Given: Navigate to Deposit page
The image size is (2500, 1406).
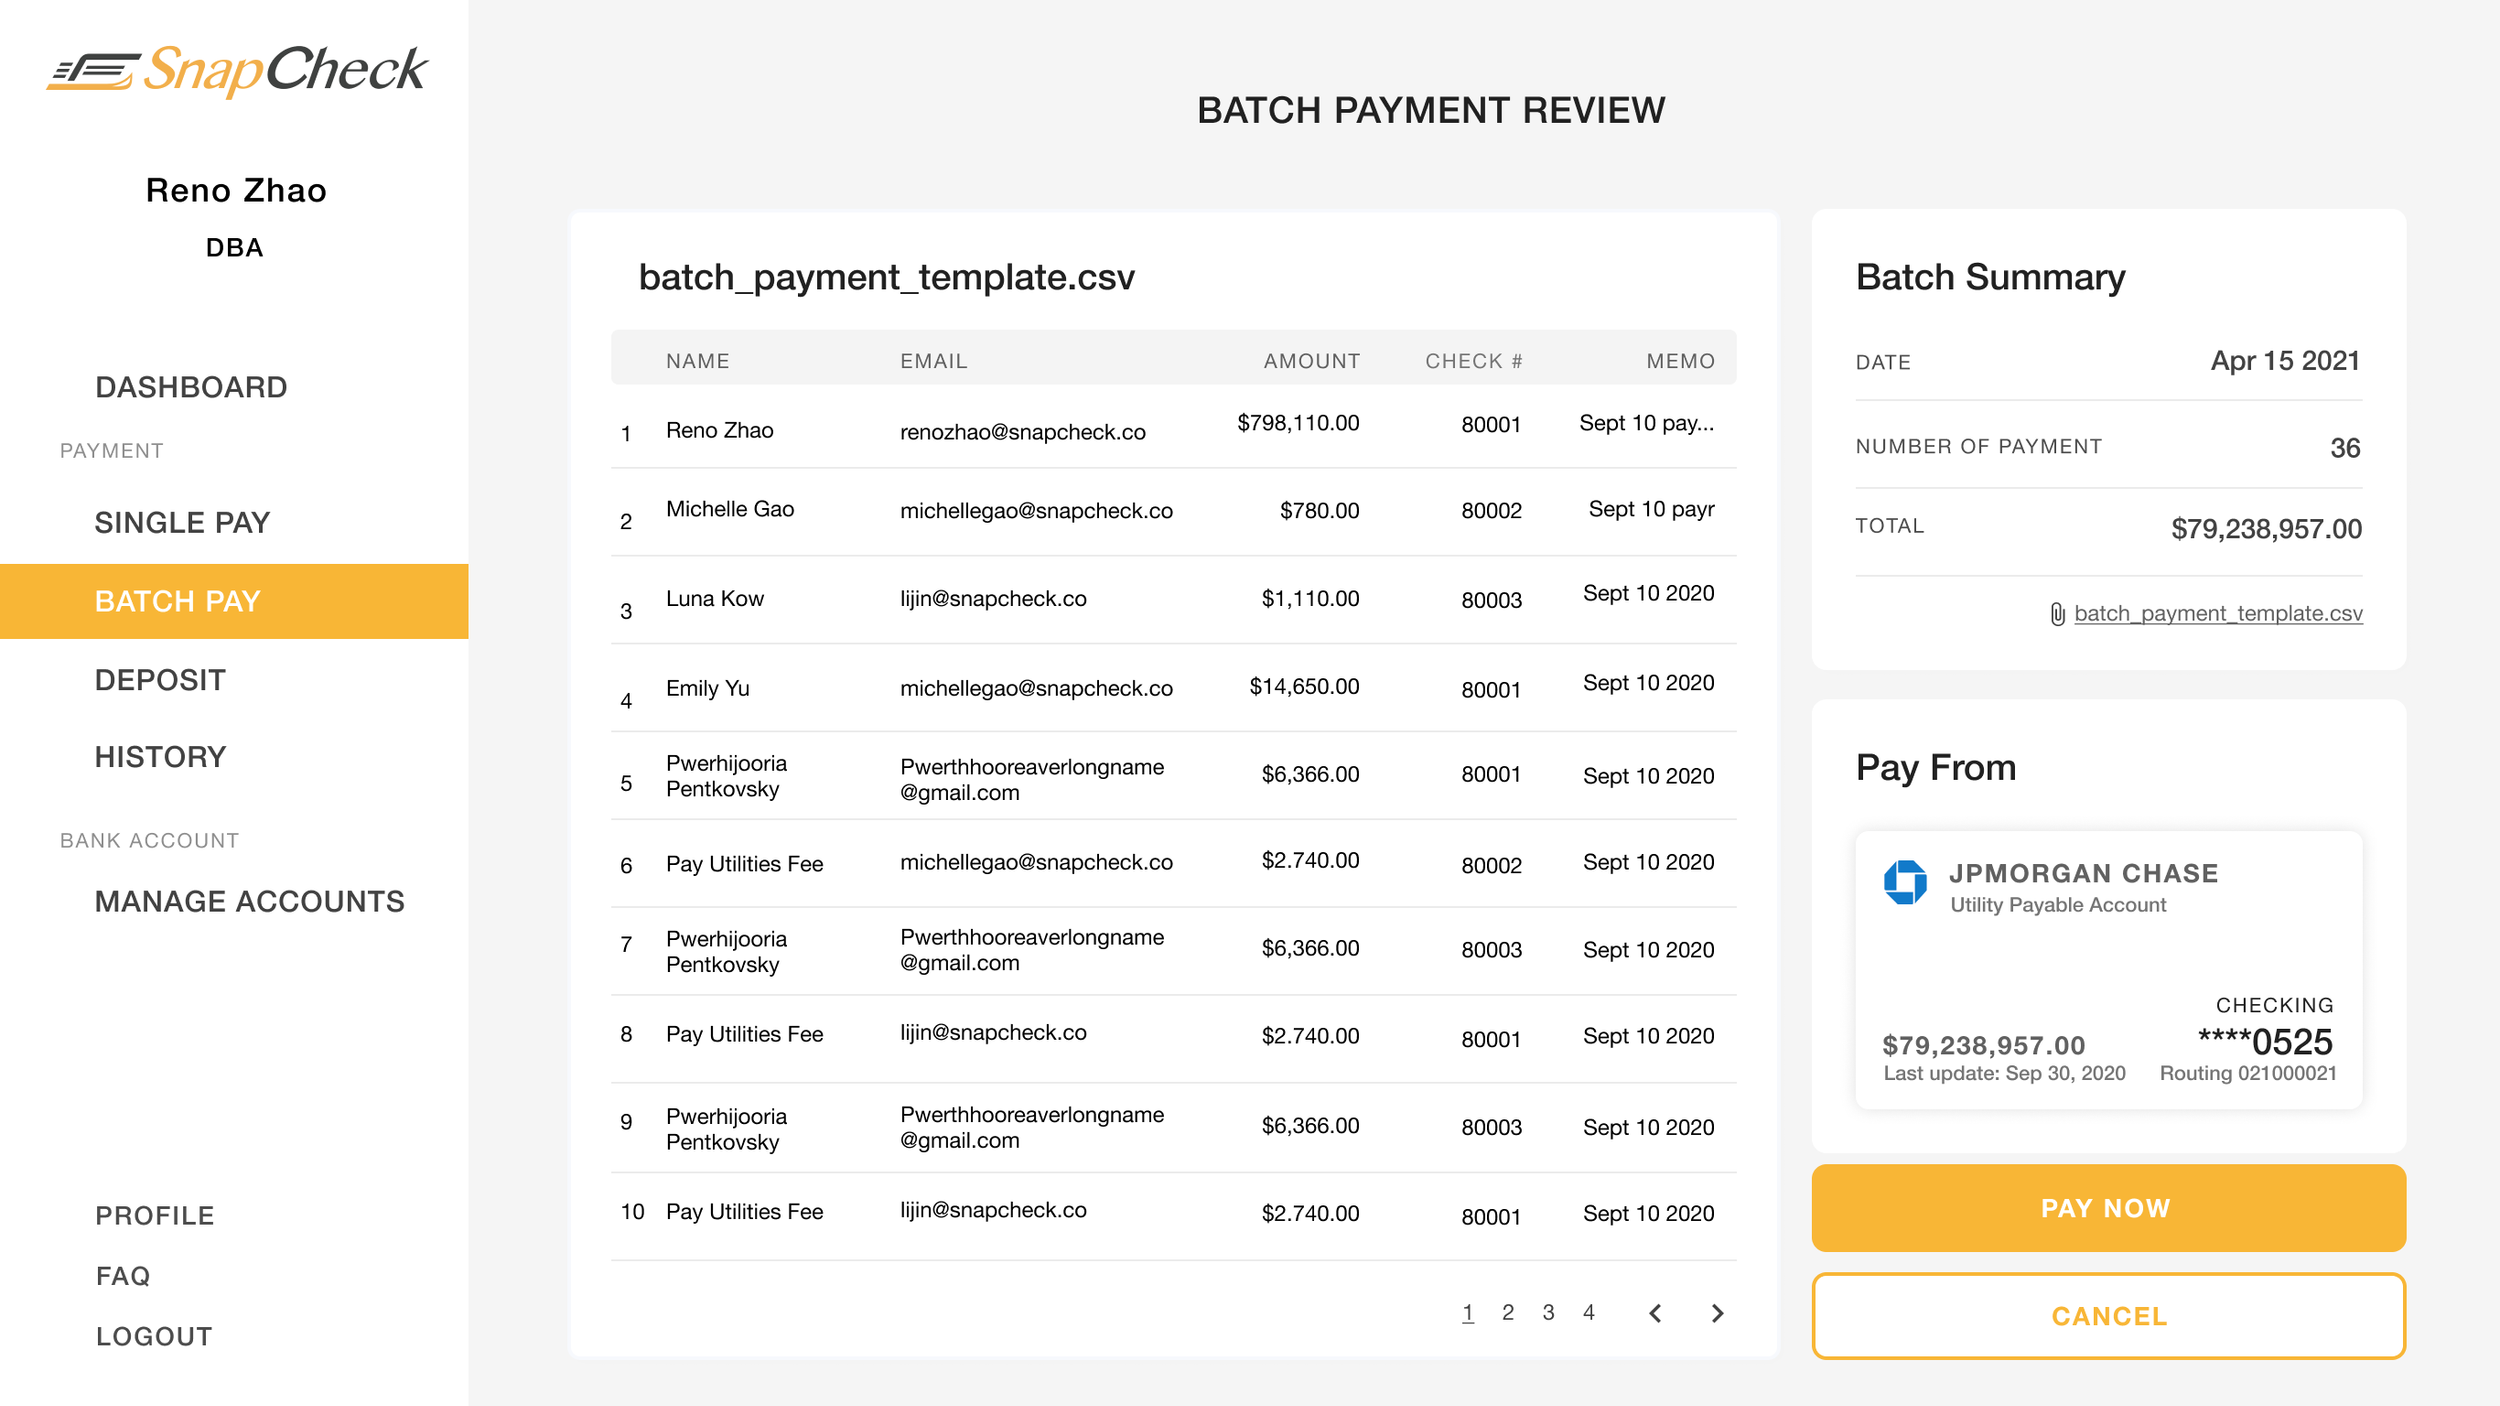Looking at the screenshot, I should [160, 680].
